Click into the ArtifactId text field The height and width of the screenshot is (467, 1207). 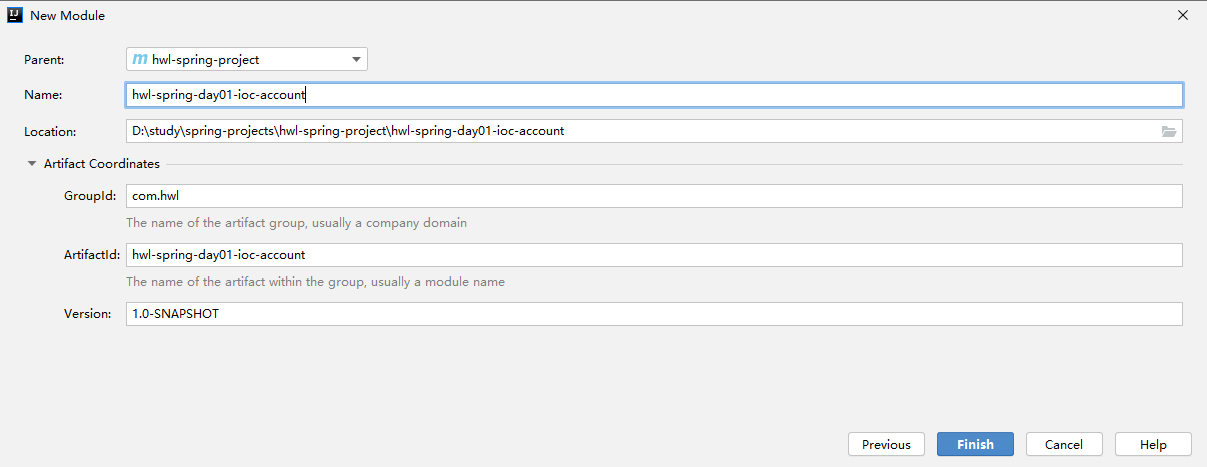click(x=654, y=255)
